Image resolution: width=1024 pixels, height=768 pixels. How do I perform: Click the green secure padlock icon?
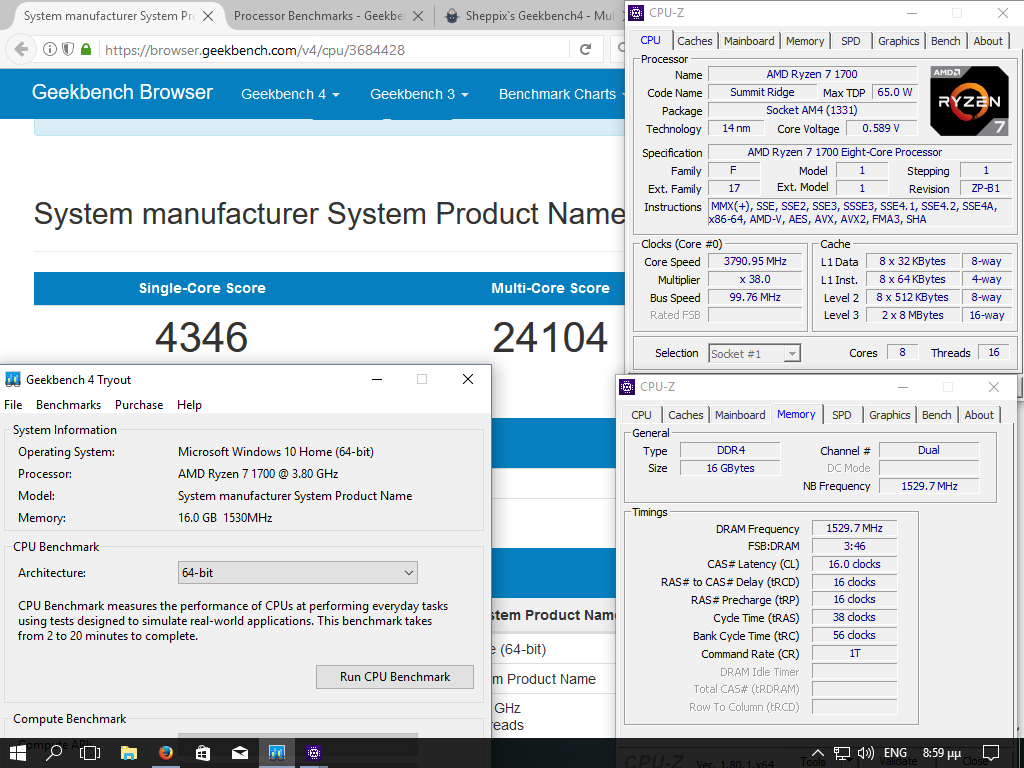click(86, 49)
